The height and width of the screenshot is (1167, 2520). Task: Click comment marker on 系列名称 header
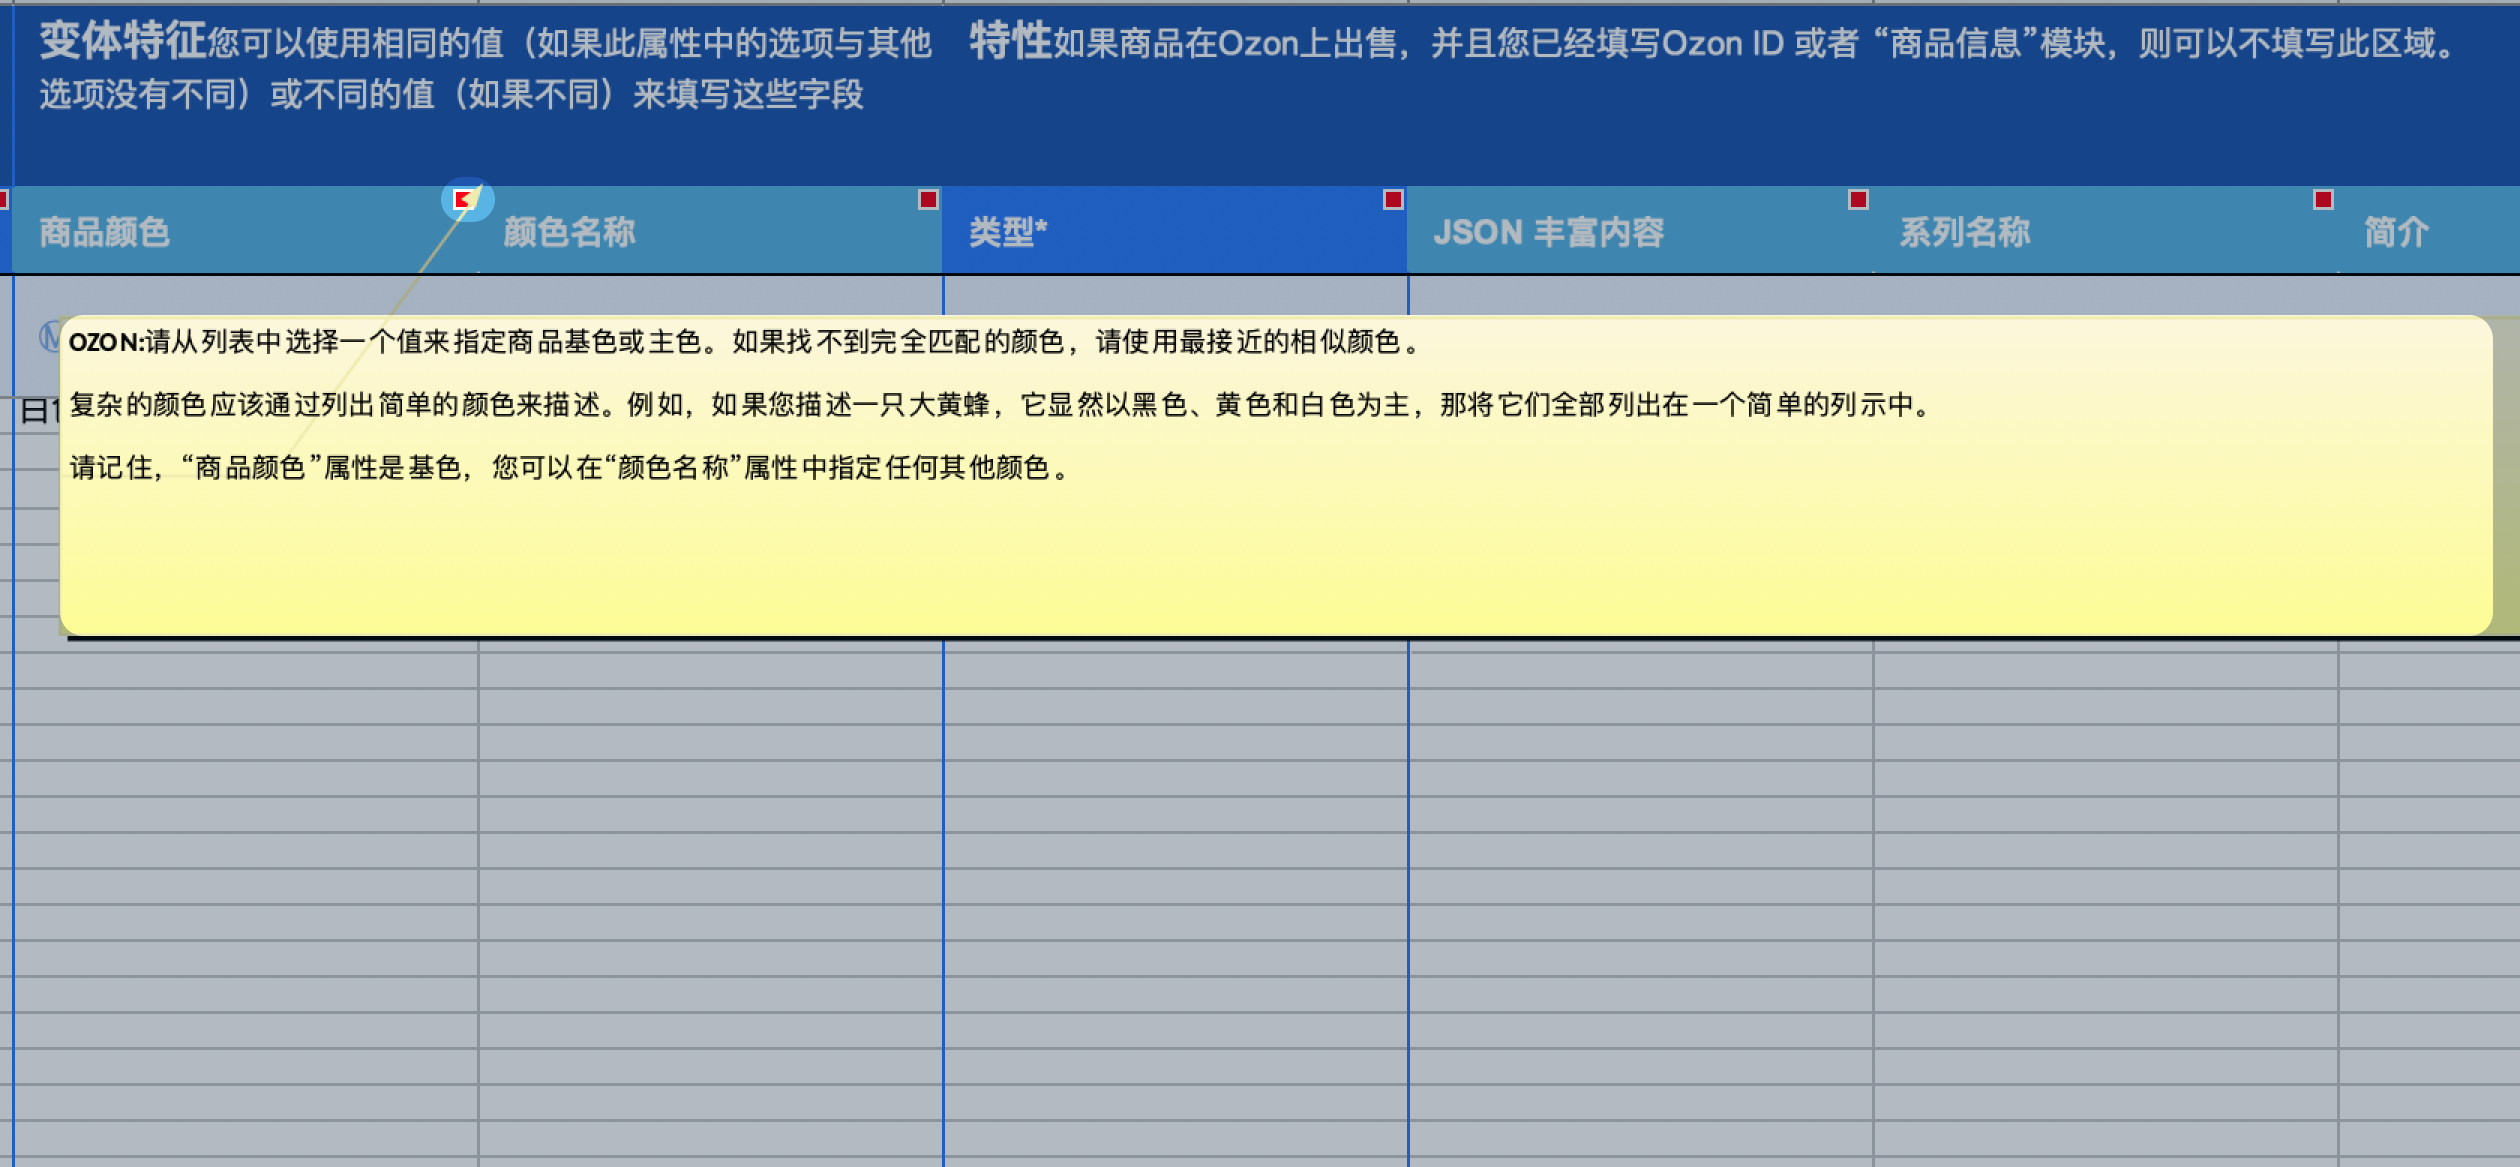tap(2323, 200)
